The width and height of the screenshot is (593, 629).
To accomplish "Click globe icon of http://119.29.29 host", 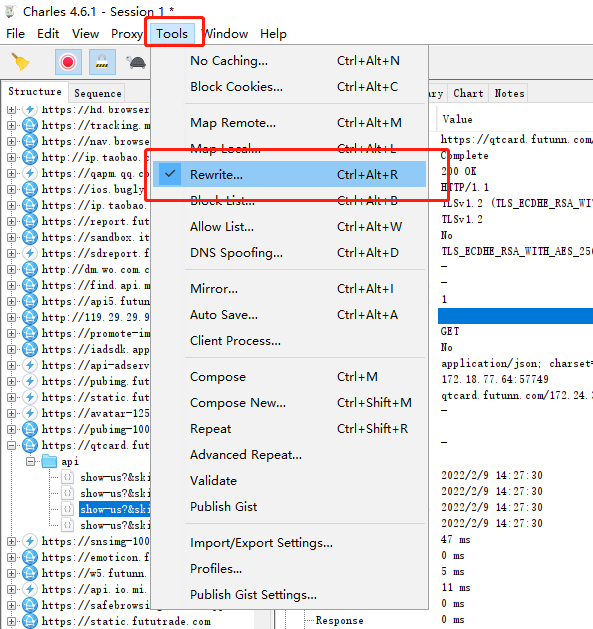I will pos(30,317).
